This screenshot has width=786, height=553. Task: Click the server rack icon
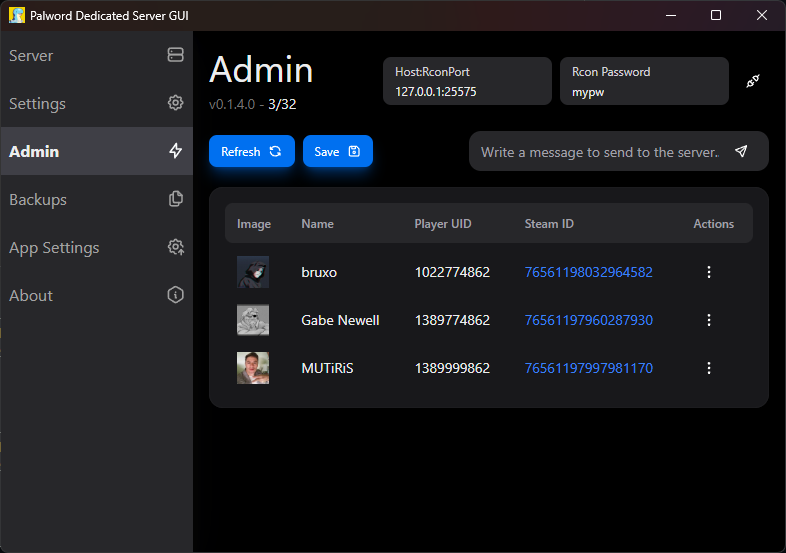[175, 55]
